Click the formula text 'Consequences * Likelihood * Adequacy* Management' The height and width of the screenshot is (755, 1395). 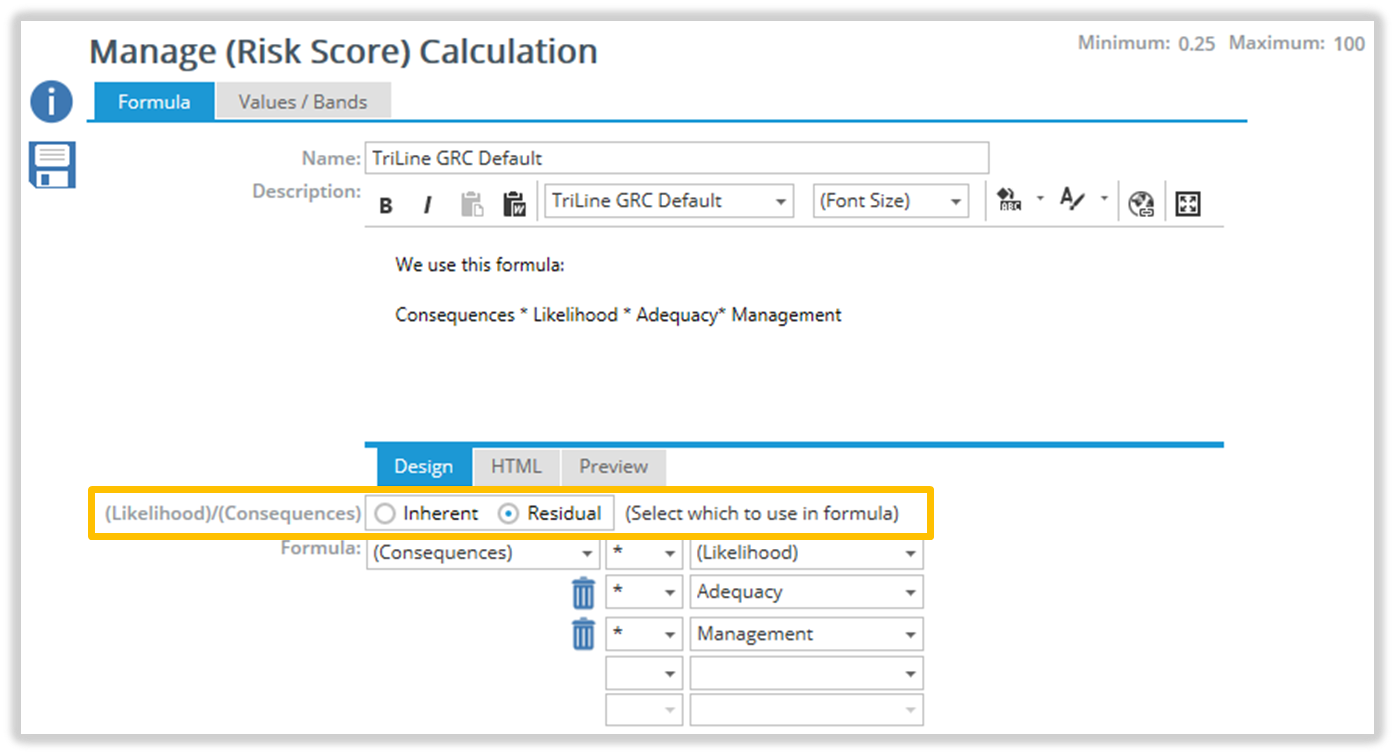tap(618, 315)
